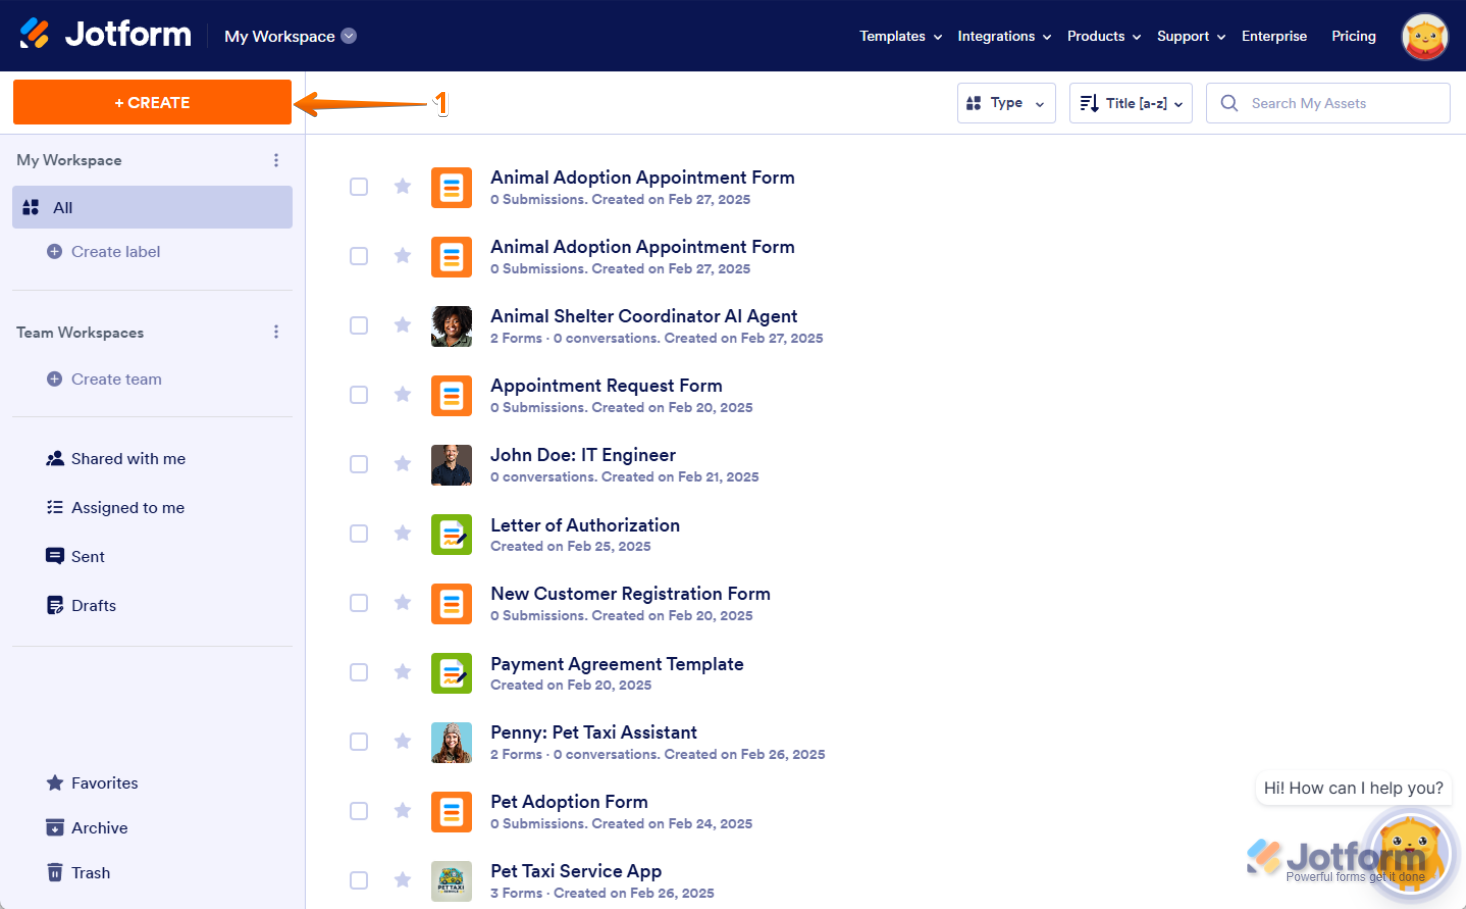1466x909 pixels.
Task: Open Animal Shelter Coordinator AI Agent title
Action: click(644, 316)
